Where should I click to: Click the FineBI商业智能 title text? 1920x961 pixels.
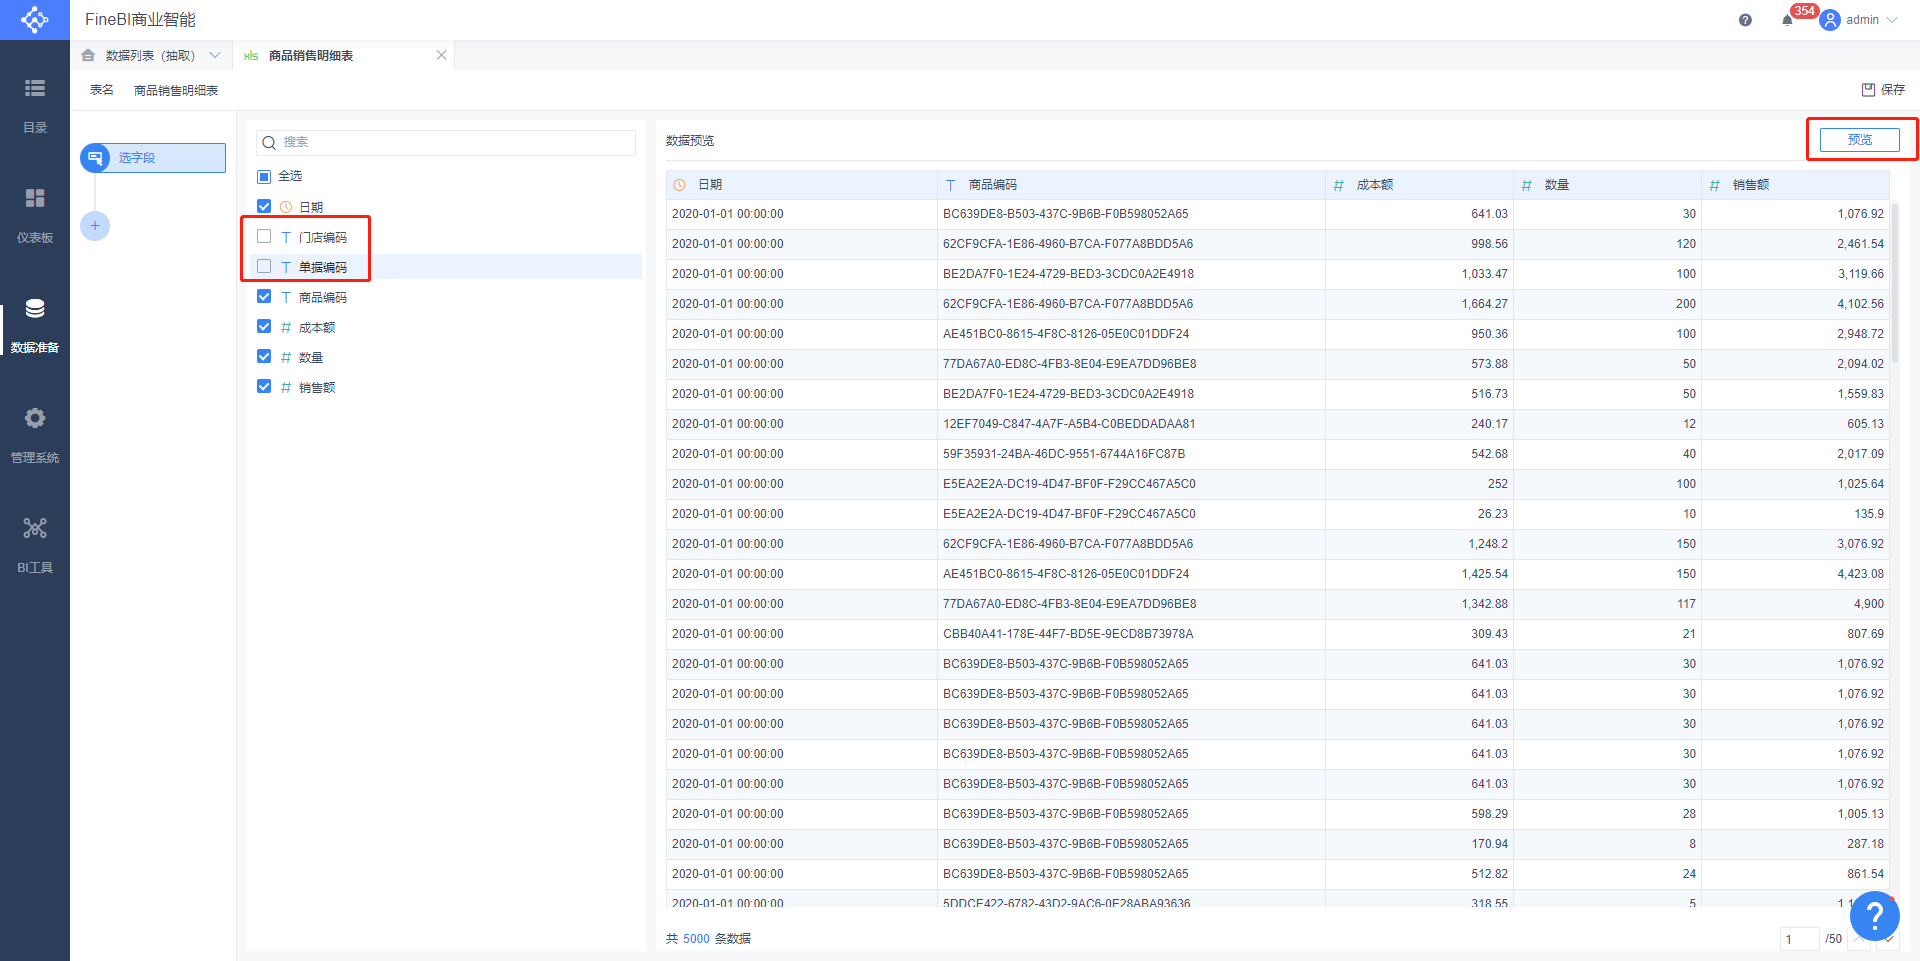click(140, 20)
